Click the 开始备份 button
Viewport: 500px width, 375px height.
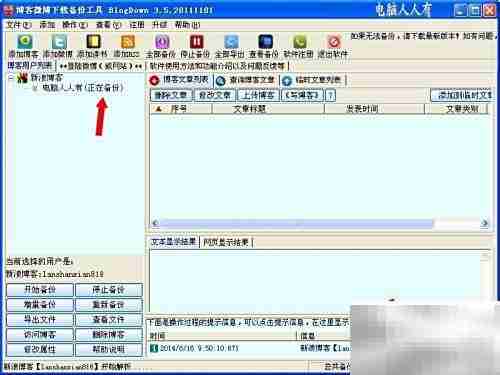pos(40,290)
